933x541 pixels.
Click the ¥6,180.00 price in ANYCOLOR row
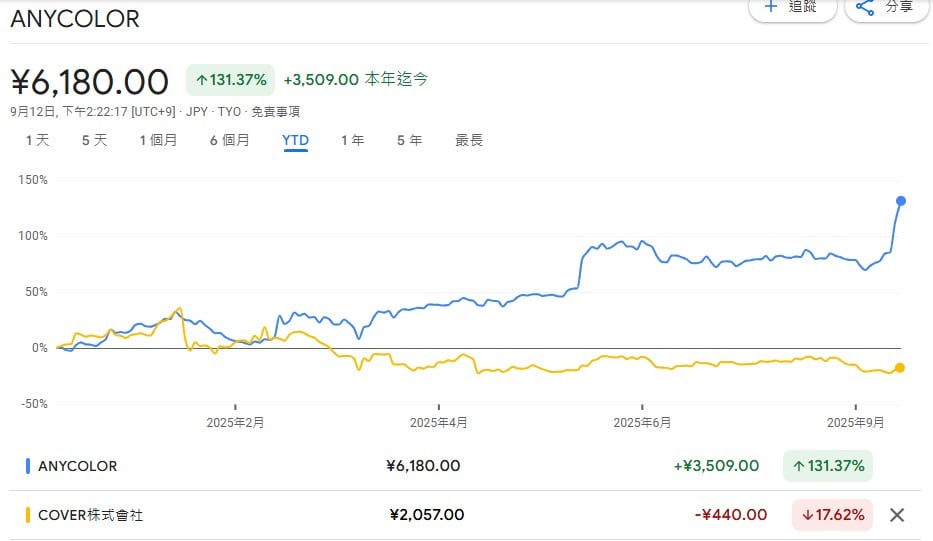pyautogui.click(x=423, y=465)
